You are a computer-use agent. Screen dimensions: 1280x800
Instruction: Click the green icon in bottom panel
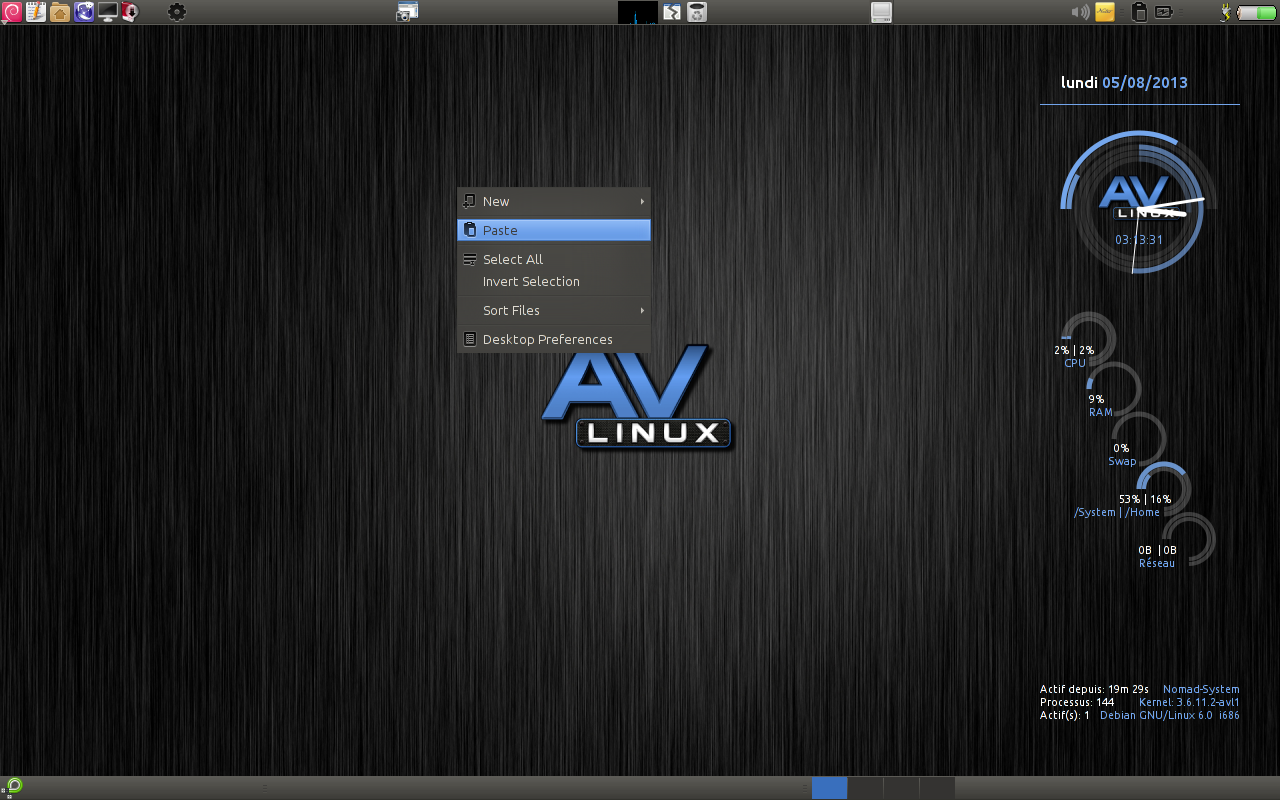15,786
